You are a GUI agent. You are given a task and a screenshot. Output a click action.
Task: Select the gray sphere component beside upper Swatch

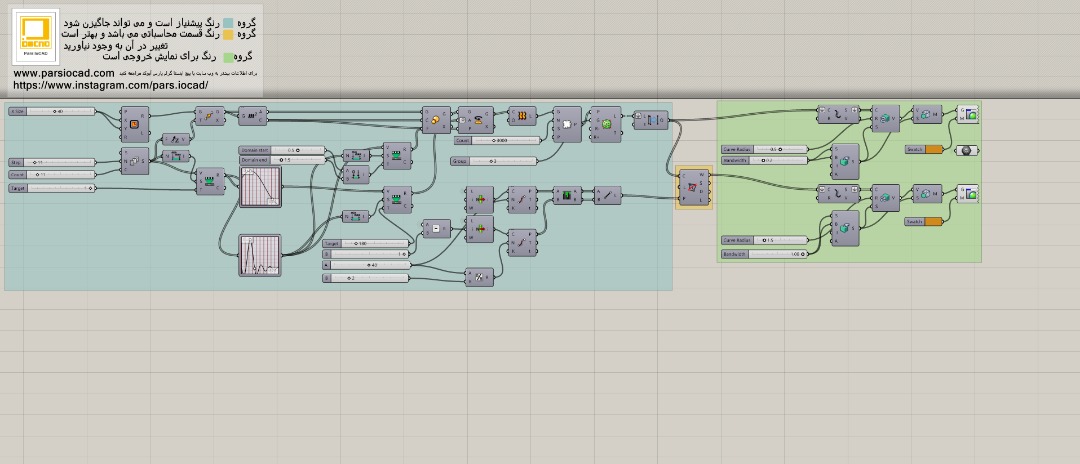(968, 150)
